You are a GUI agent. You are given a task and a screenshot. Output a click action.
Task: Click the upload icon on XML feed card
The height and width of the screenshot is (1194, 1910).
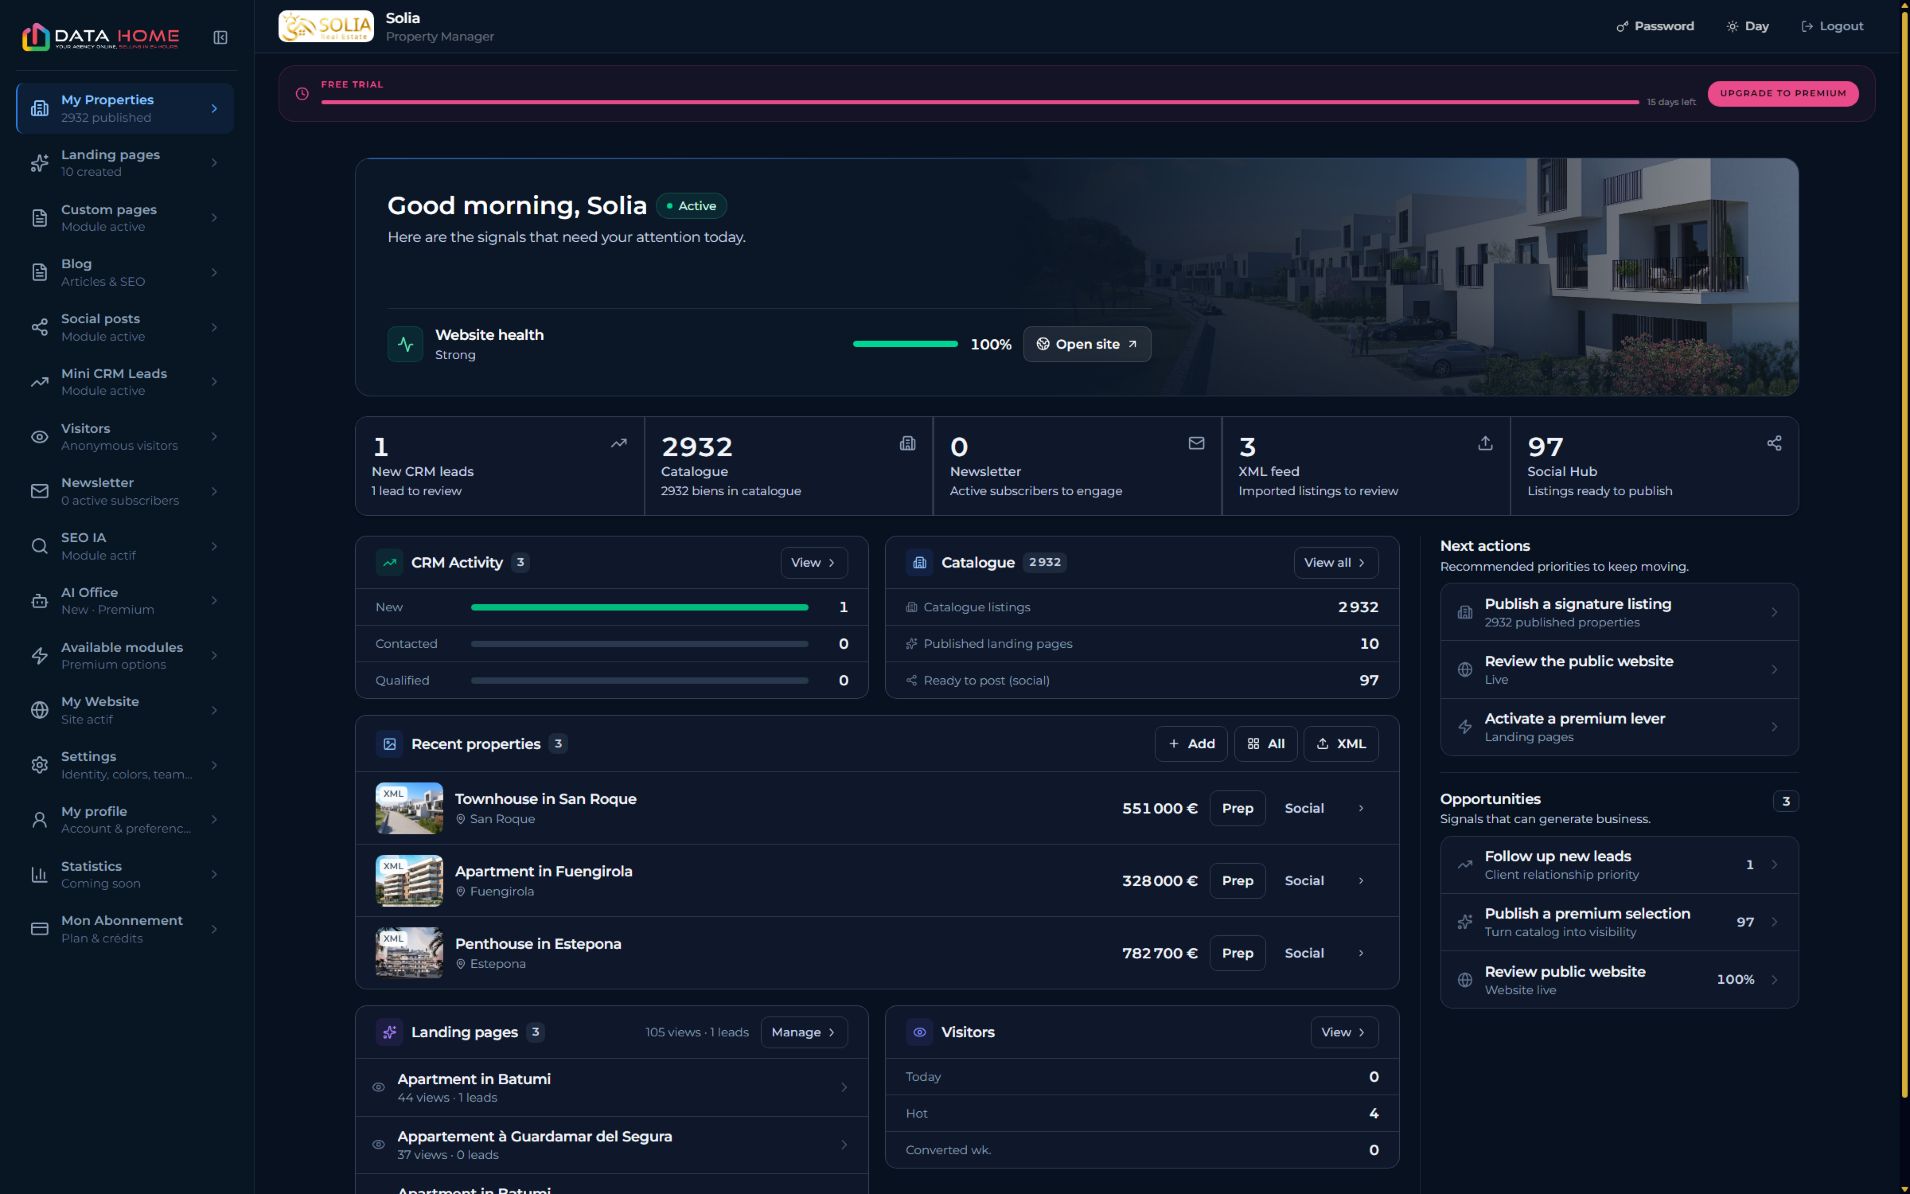tap(1485, 443)
